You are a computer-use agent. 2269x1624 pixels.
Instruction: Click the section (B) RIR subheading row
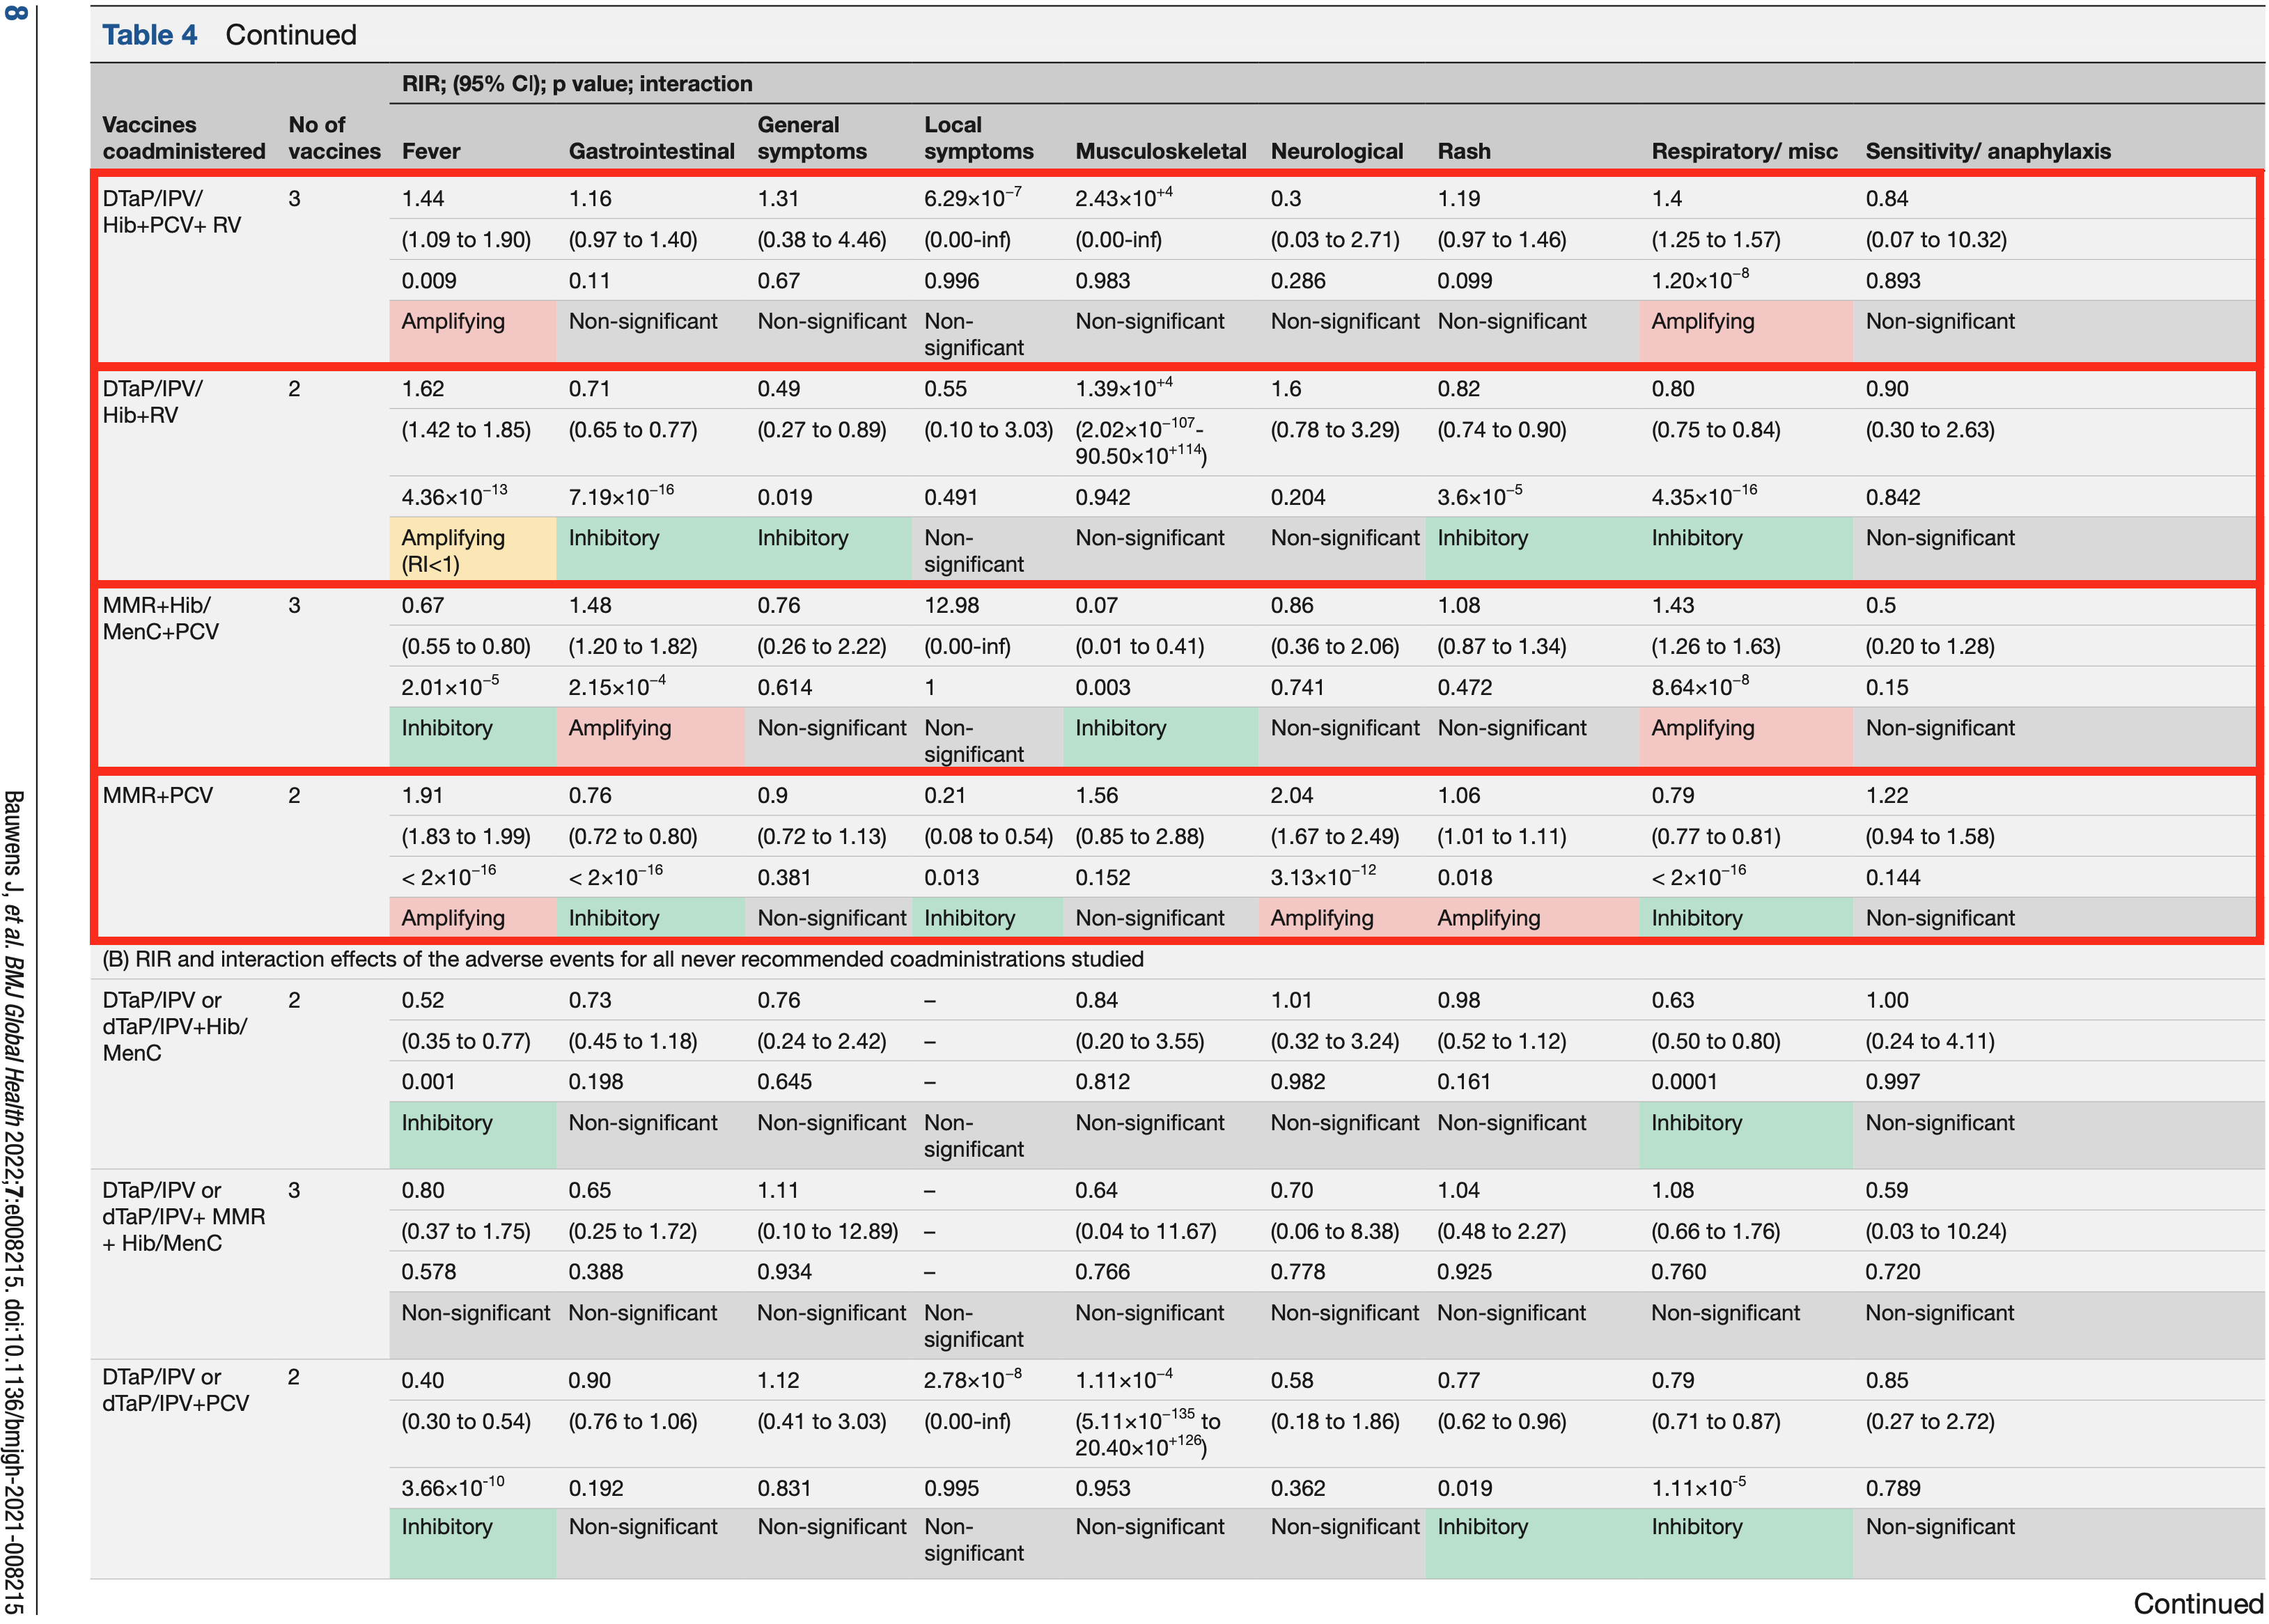[x=622, y=959]
